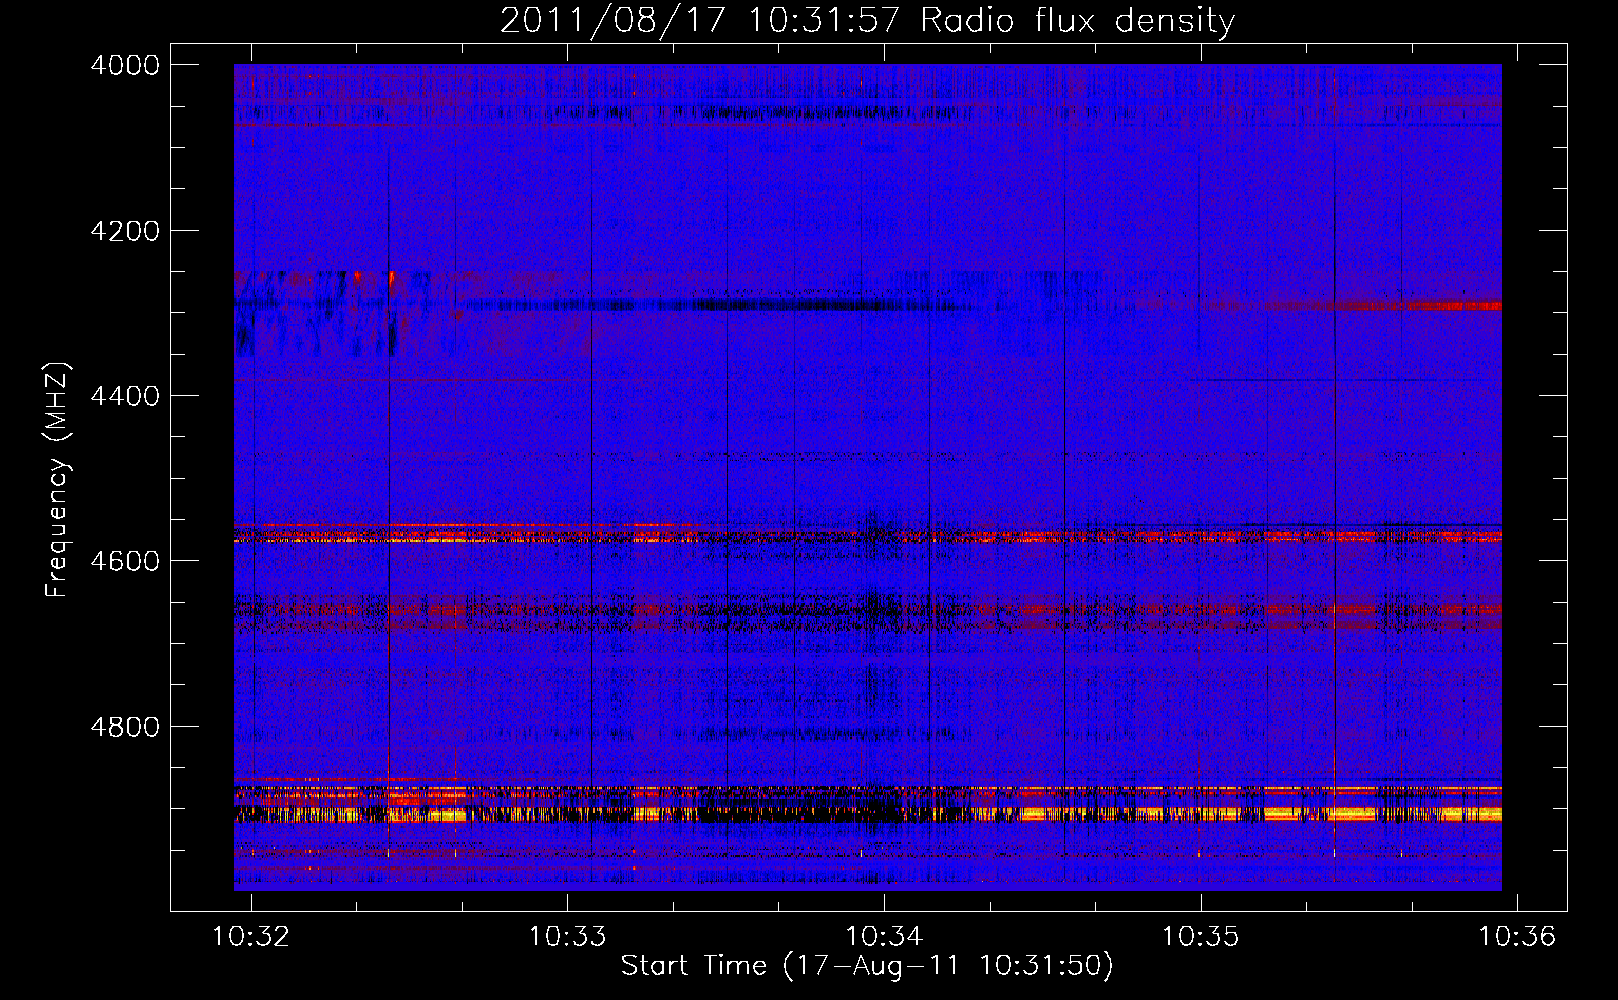This screenshot has width=1618, height=1000.
Task: Click the 10:36 time tick label
Action: 1517,936
